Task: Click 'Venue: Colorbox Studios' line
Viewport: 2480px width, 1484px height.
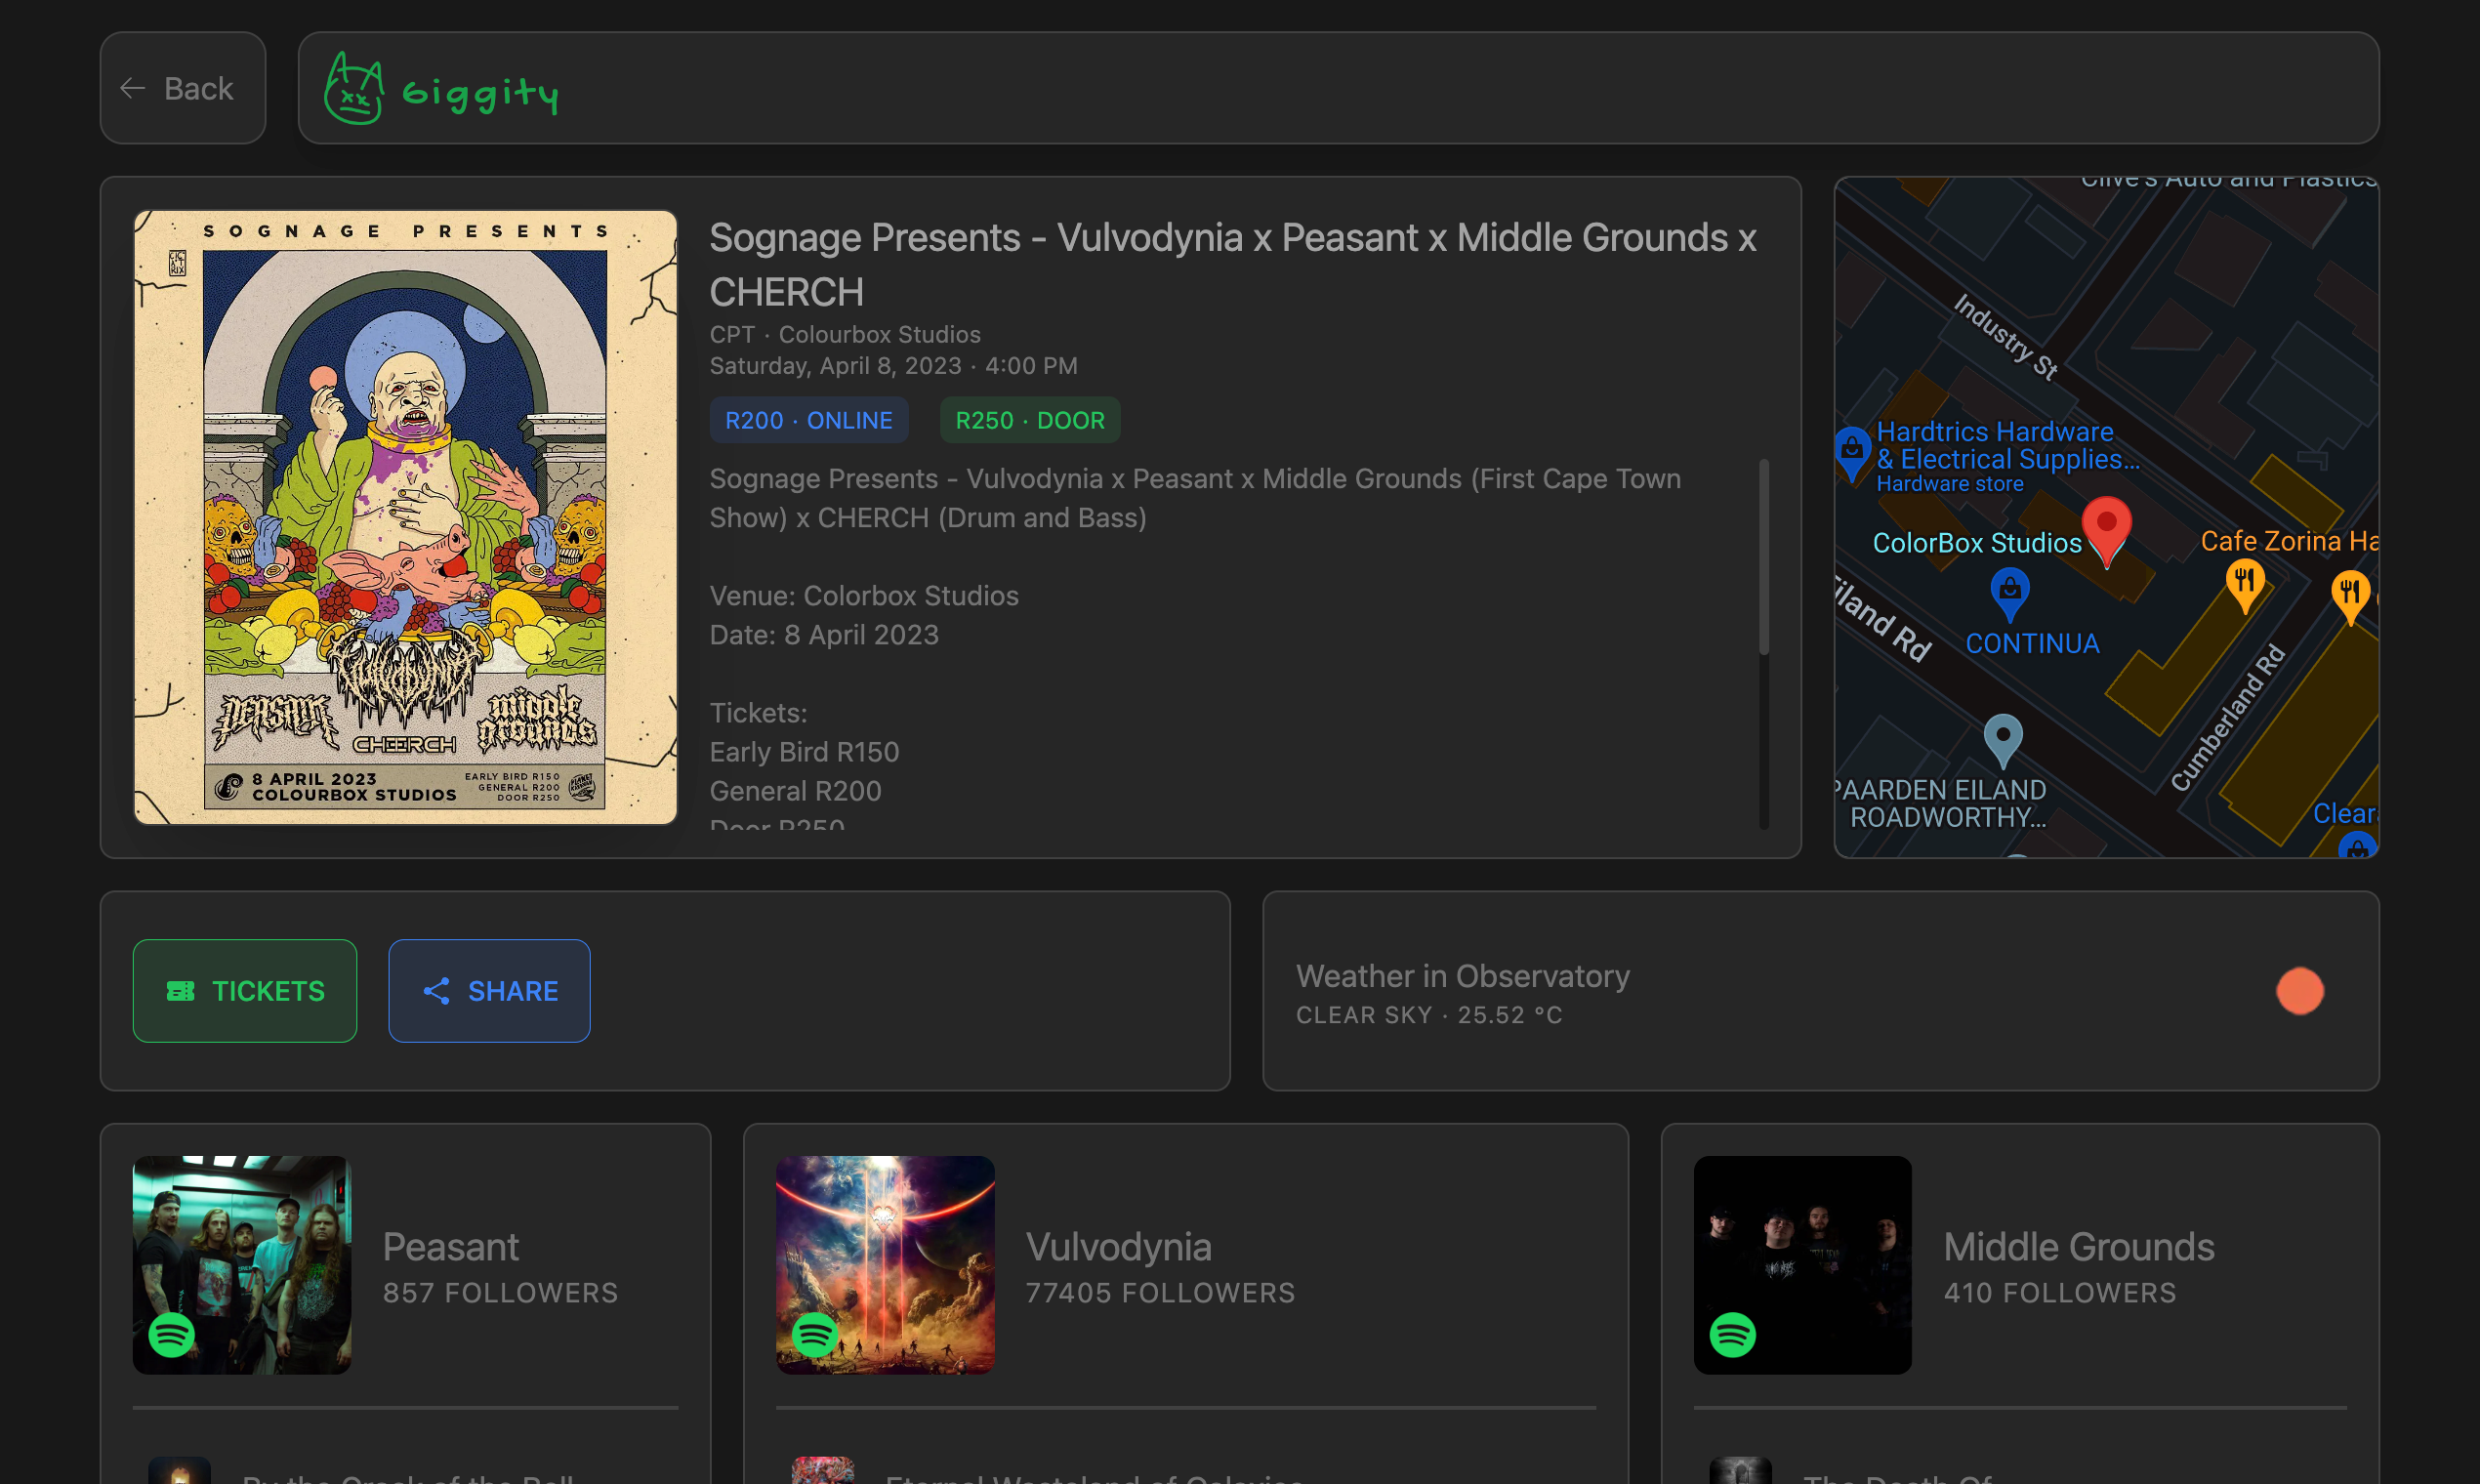Action: click(x=864, y=596)
